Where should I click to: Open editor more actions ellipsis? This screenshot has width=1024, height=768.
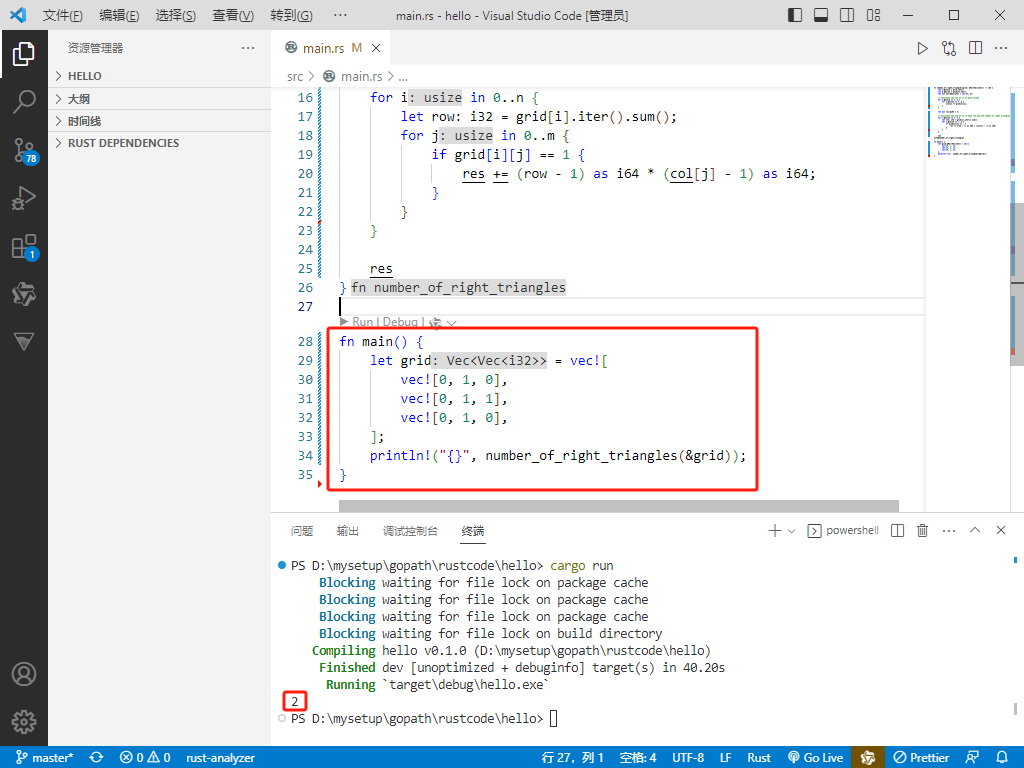click(1001, 48)
